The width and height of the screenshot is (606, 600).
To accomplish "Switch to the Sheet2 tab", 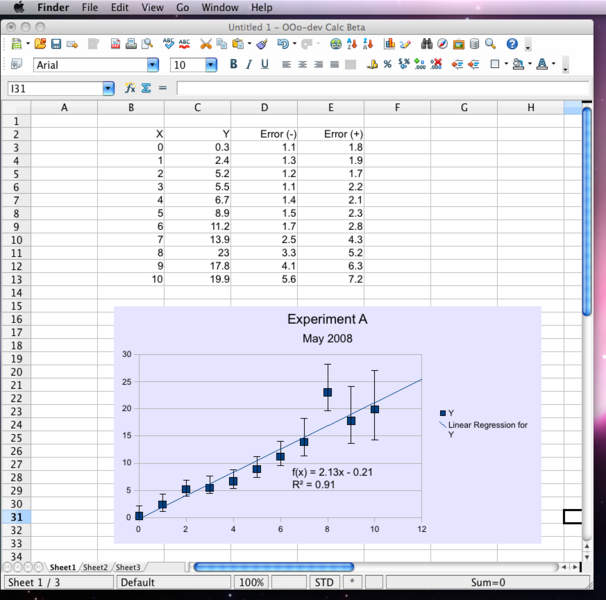I will coord(95,567).
